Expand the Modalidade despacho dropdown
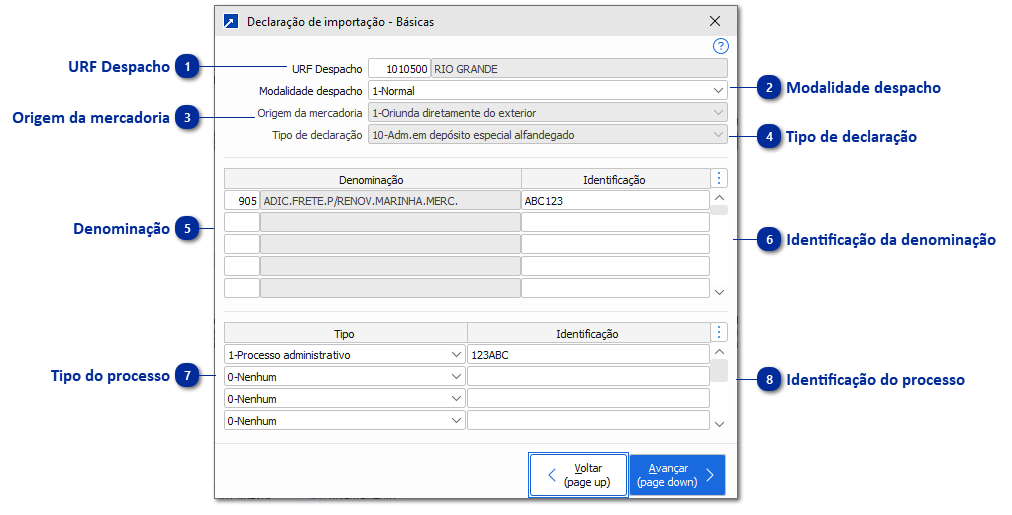This screenshot has width=1012, height=515. 718,90
